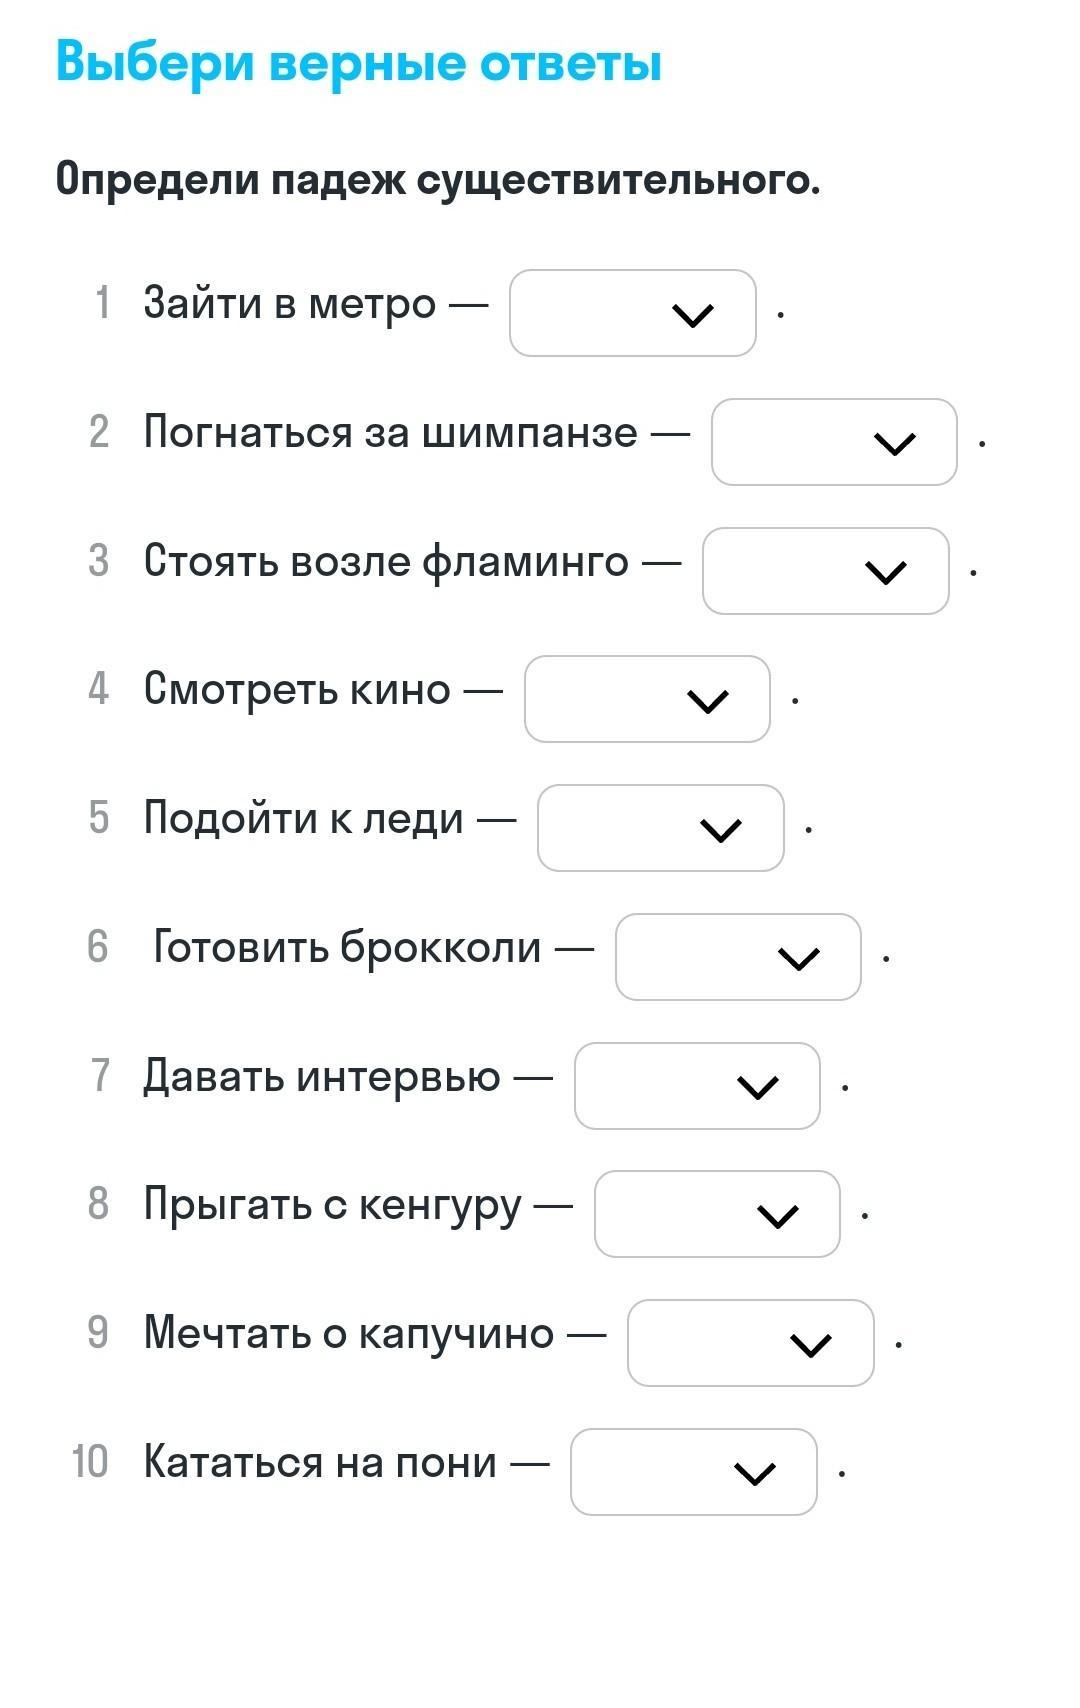Click the phrase text "Стоять возле фламинго"
The height and width of the screenshot is (1708, 1080).
386,561
